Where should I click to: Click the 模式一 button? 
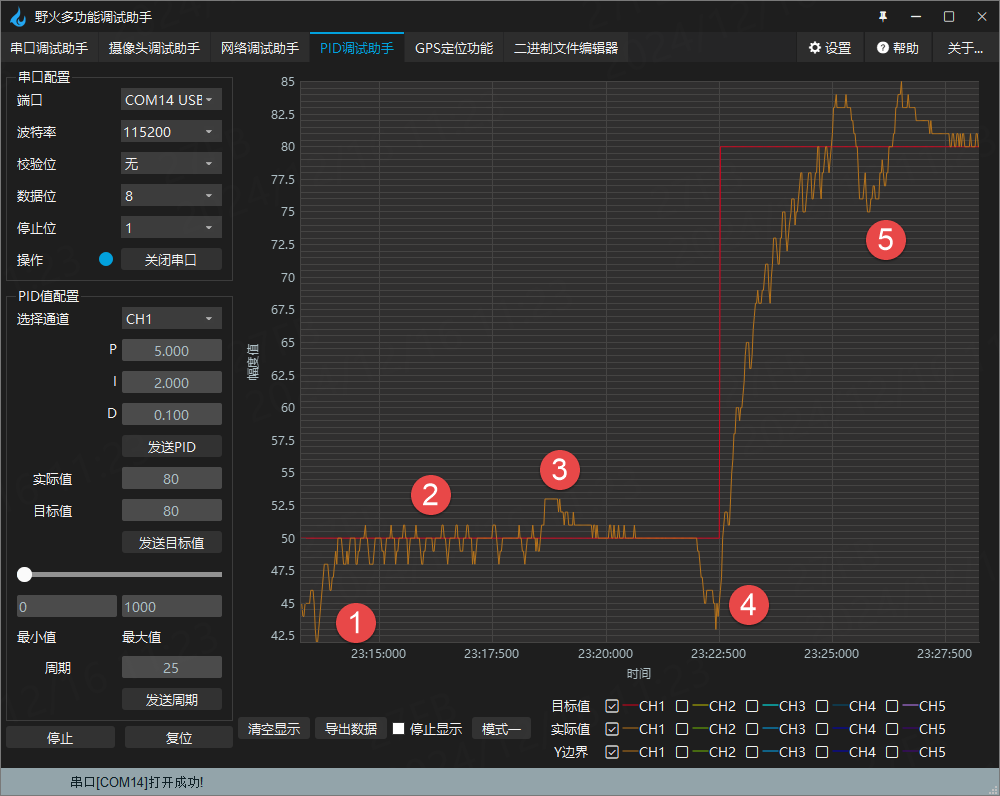[501, 728]
